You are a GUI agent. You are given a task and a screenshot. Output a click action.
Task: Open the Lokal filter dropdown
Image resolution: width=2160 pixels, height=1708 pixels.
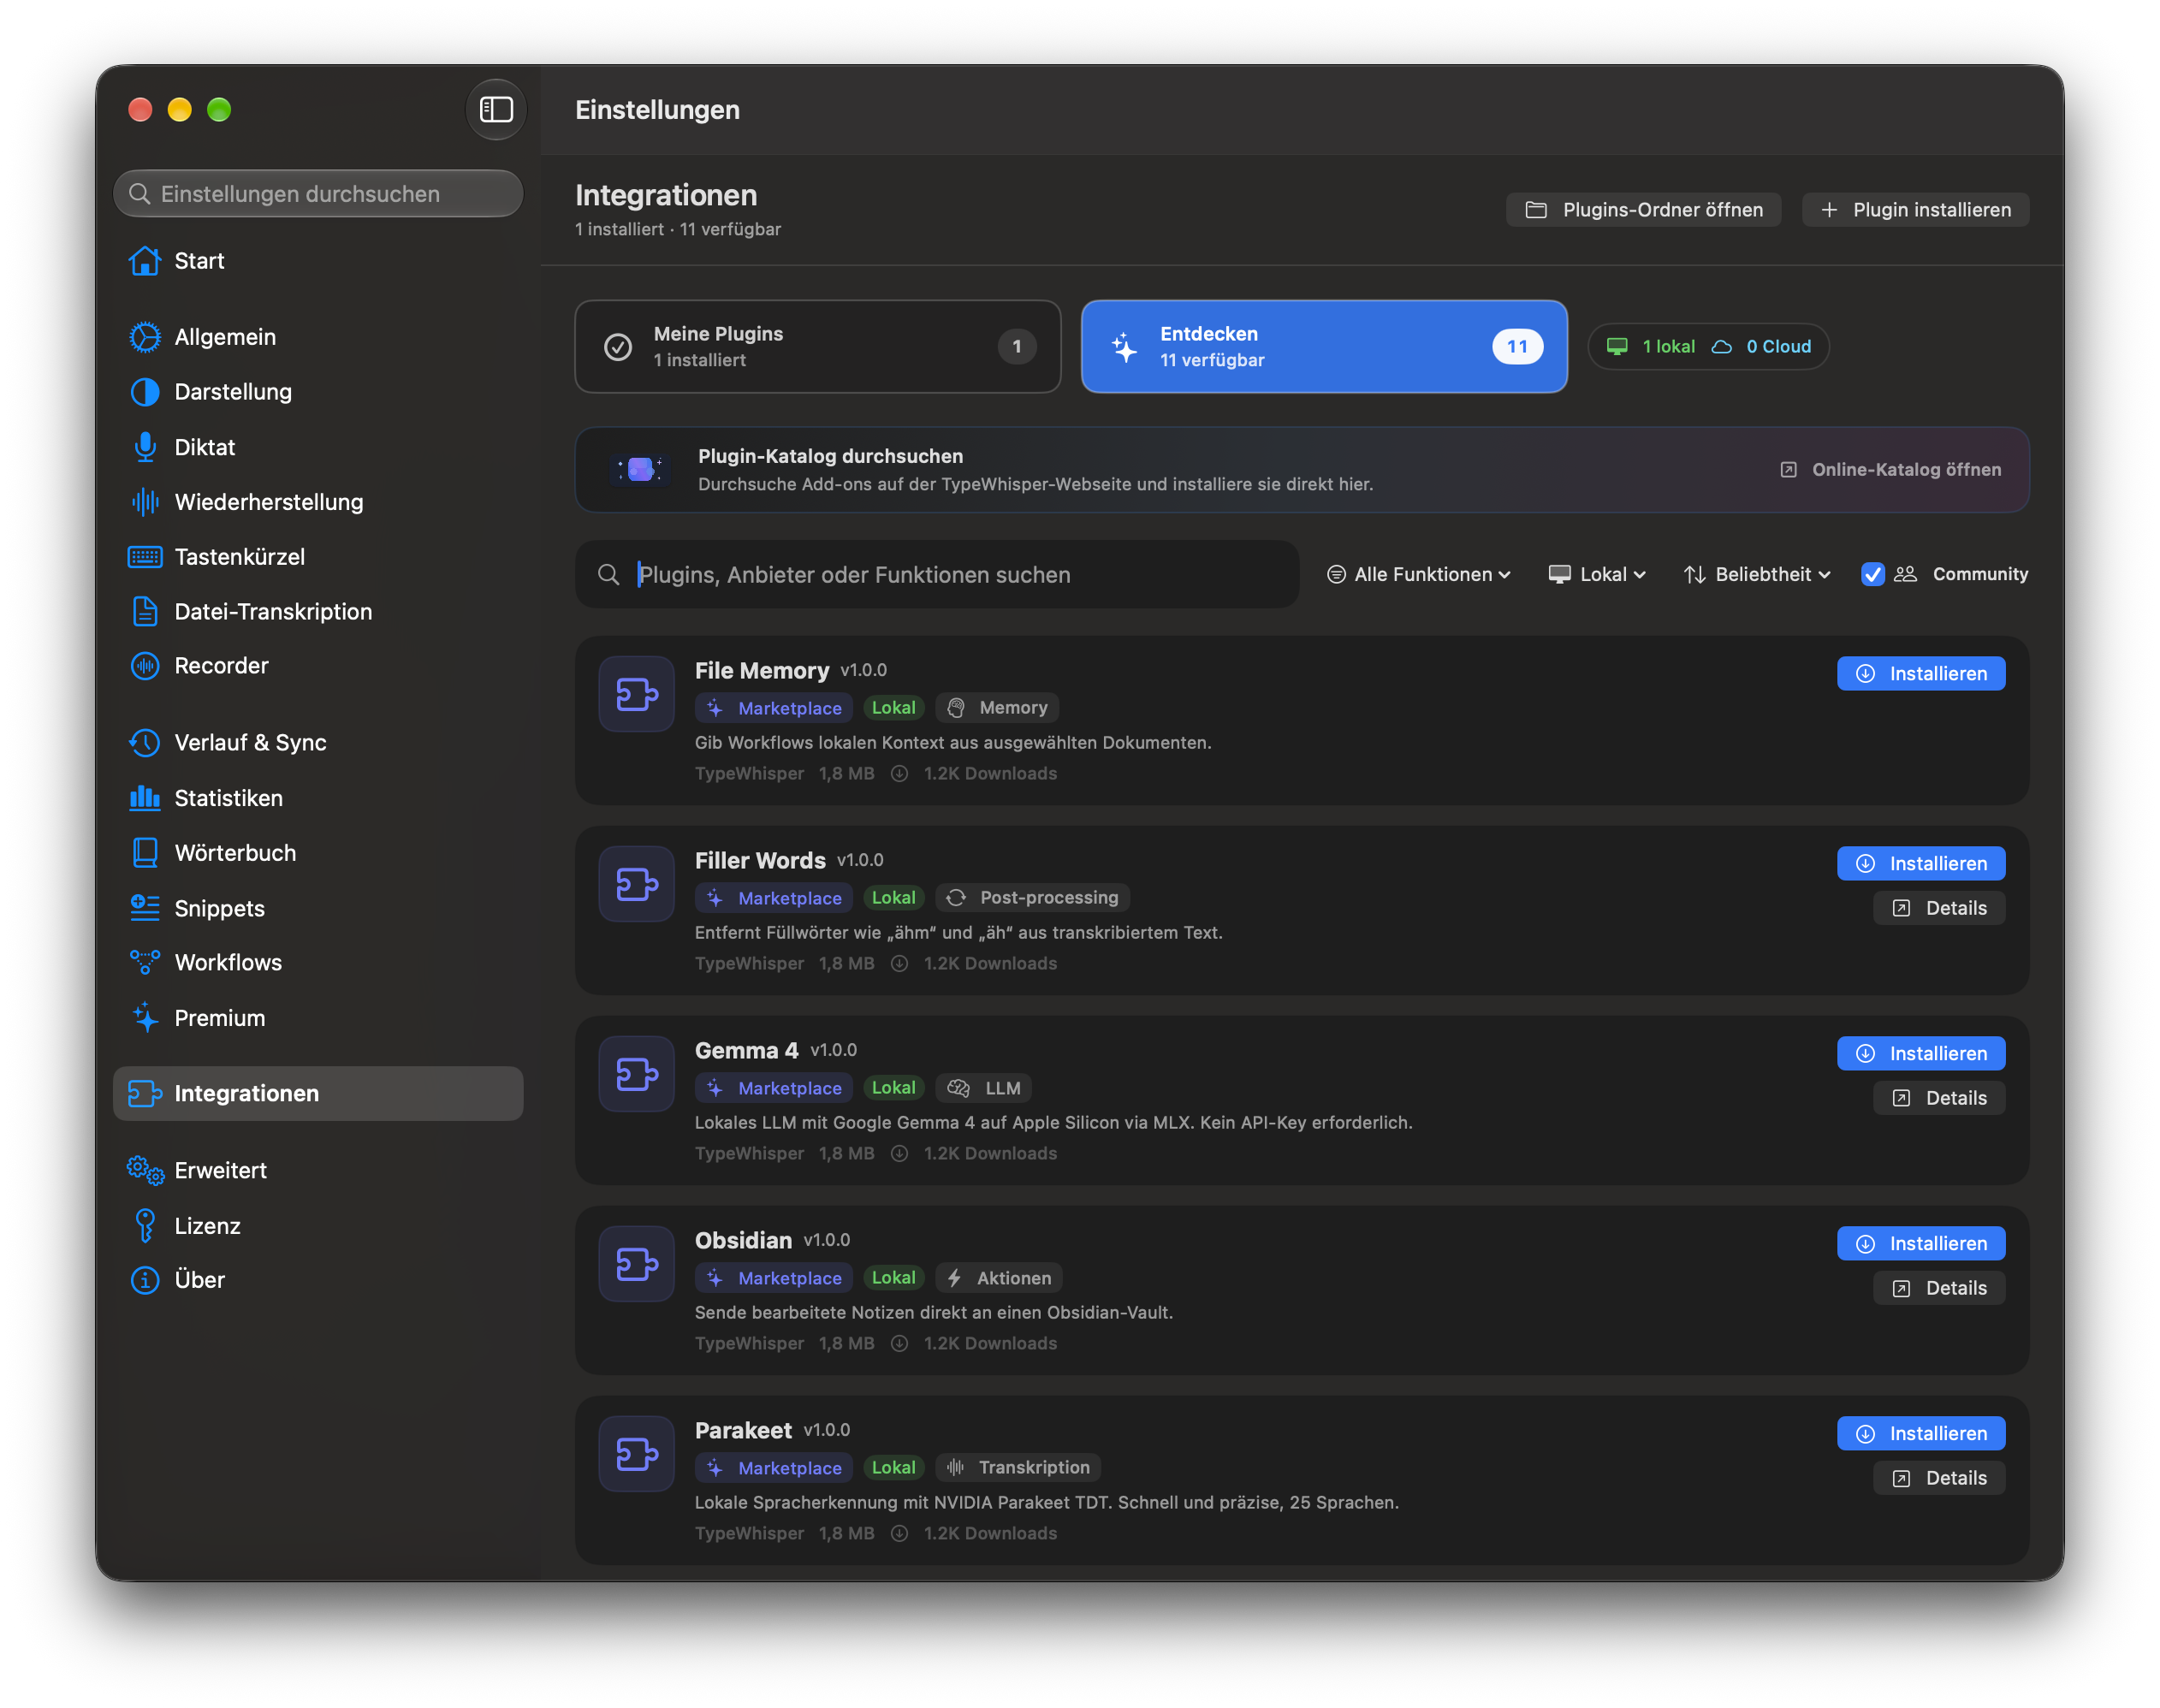coord(1596,574)
